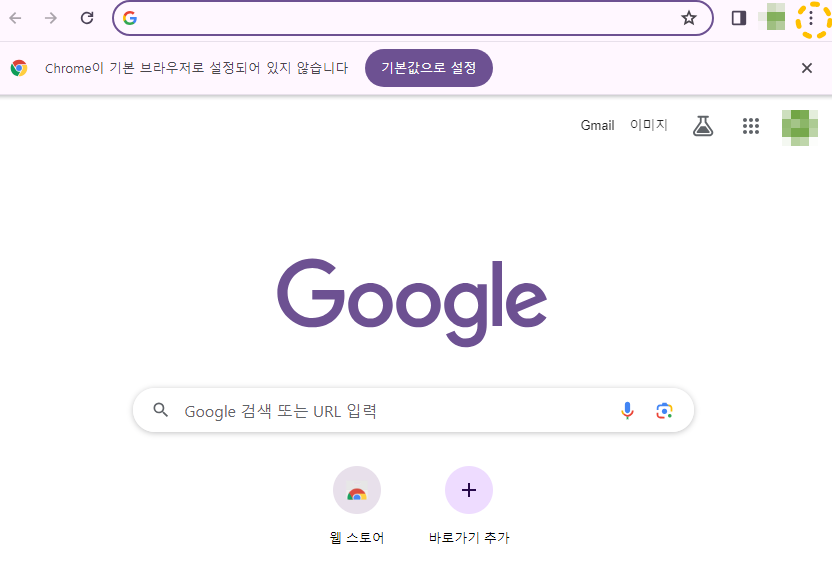Reload the current page

pyautogui.click(x=87, y=18)
